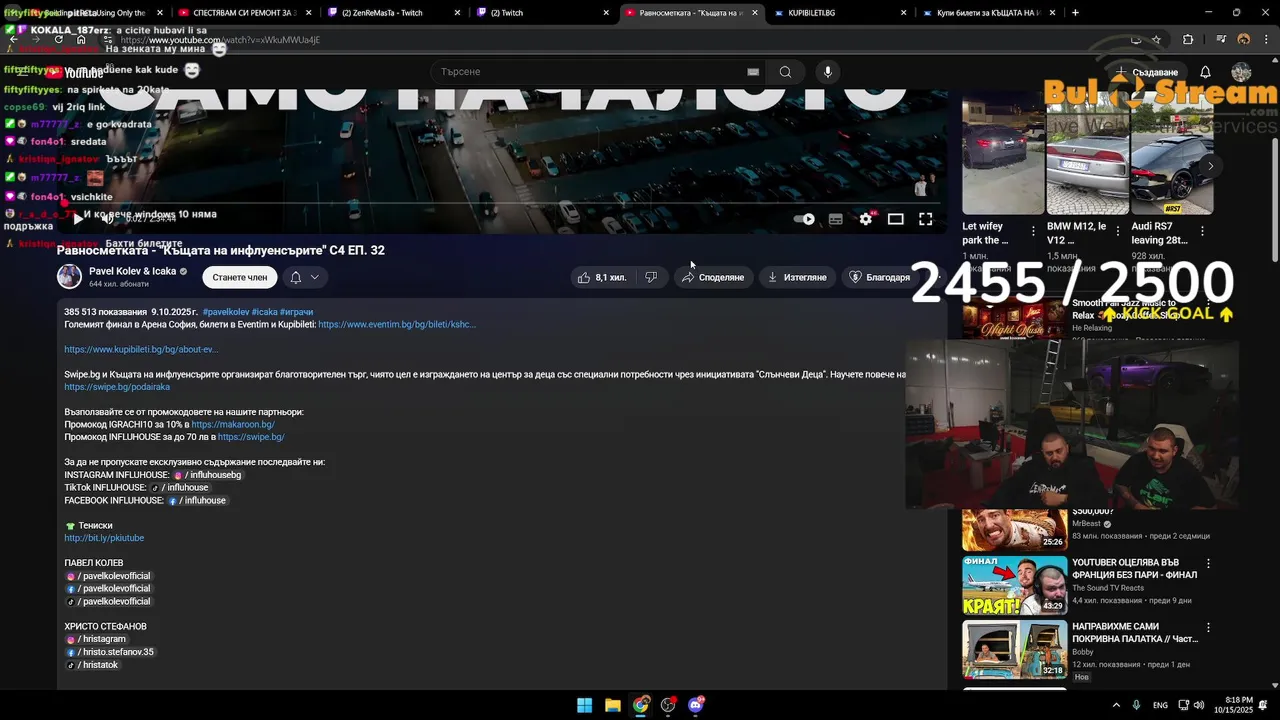
Task: Open the makaroon.bg promo link
Action: coord(233,425)
